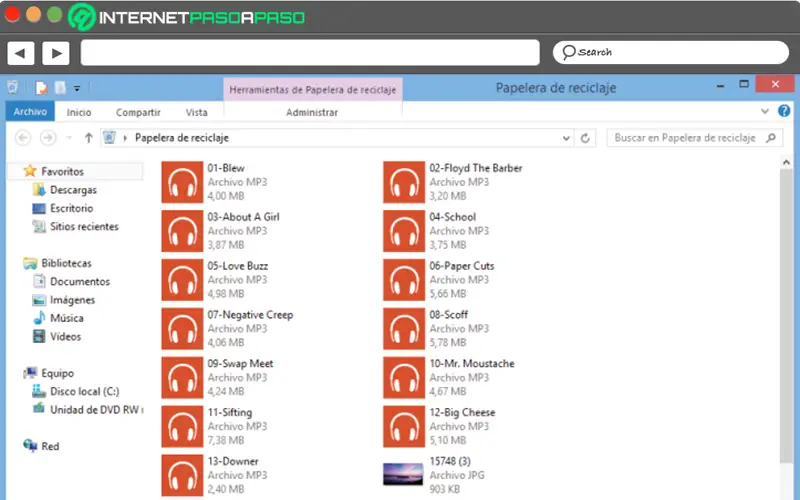
Task: Select the 15748 (3) JPG thumbnail
Action: [403, 474]
